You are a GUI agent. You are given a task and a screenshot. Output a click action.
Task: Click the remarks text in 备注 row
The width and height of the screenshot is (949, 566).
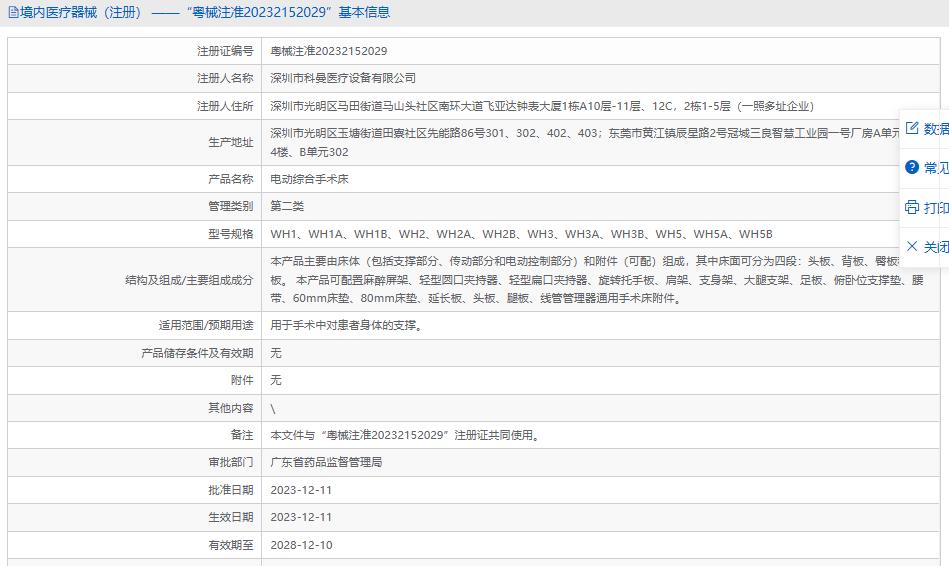pyautogui.click(x=406, y=435)
